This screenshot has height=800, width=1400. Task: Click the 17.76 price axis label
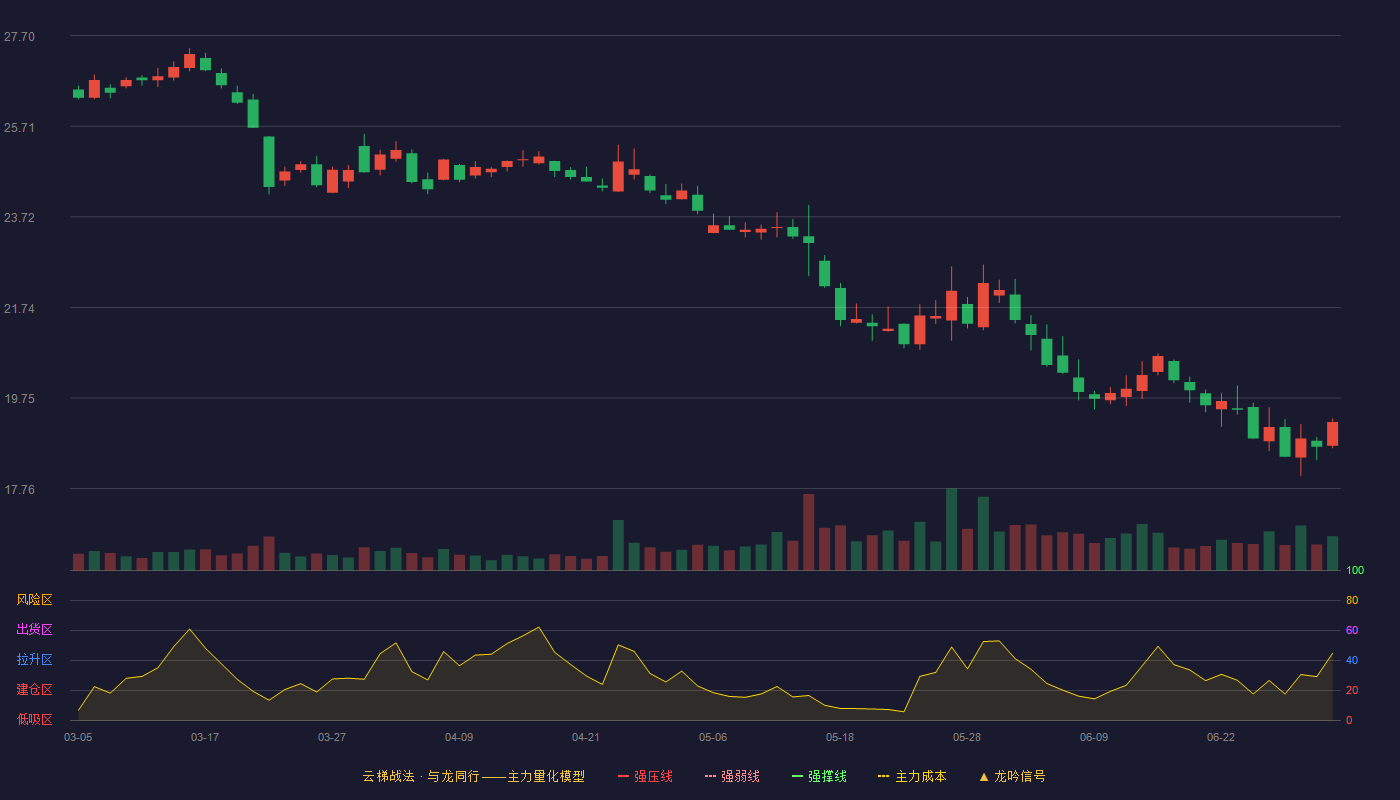point(19,490)
